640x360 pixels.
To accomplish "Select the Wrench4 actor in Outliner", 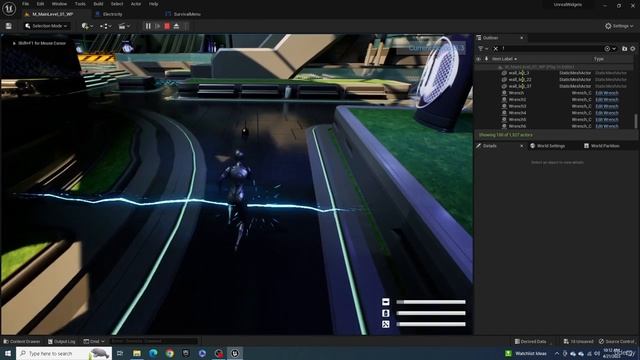I will pos(554,113).
